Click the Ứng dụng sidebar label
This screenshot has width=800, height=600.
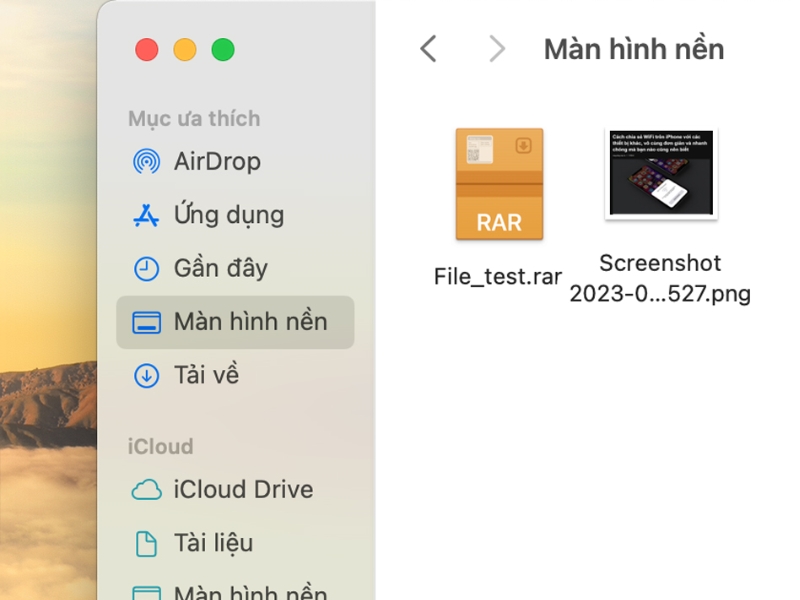point(229,215)
